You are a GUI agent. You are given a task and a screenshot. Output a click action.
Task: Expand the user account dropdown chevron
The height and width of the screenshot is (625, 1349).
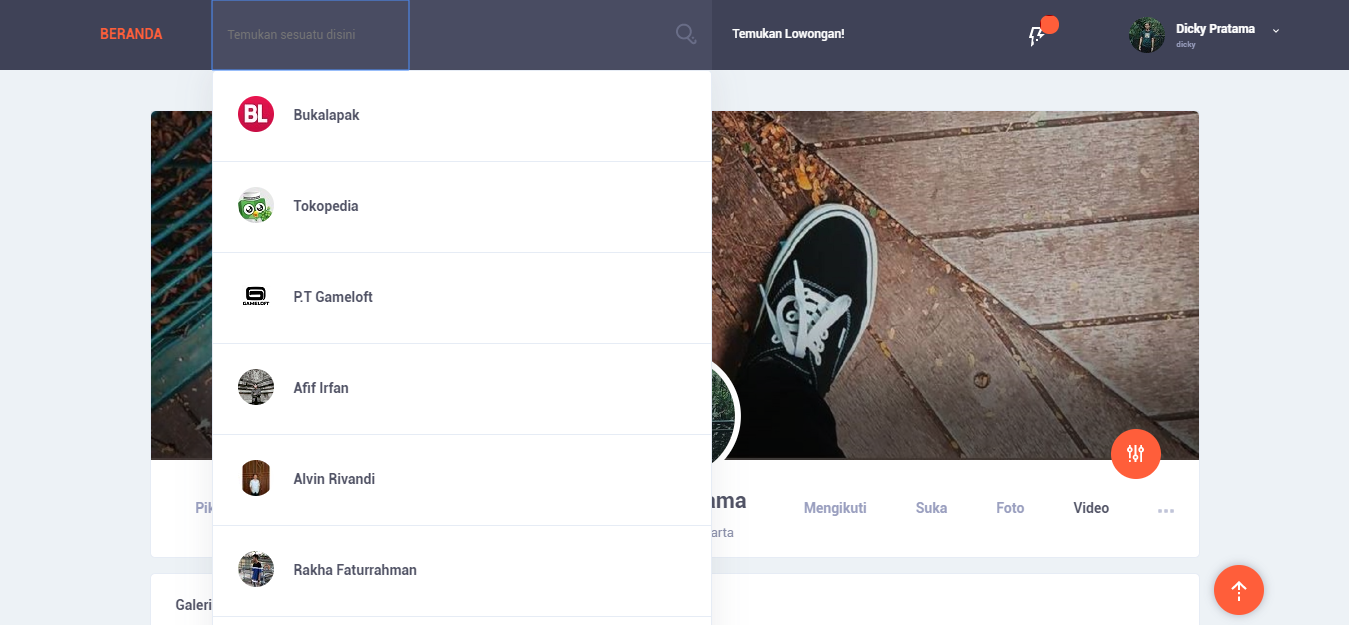[x=1275, y=31]
